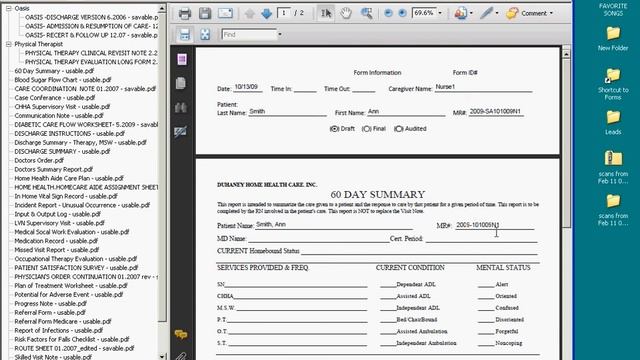Open upper scans from Feb 11 folder
Viewport: 640px width, 360px height.
pyautogui.click(x=613, y=167)
